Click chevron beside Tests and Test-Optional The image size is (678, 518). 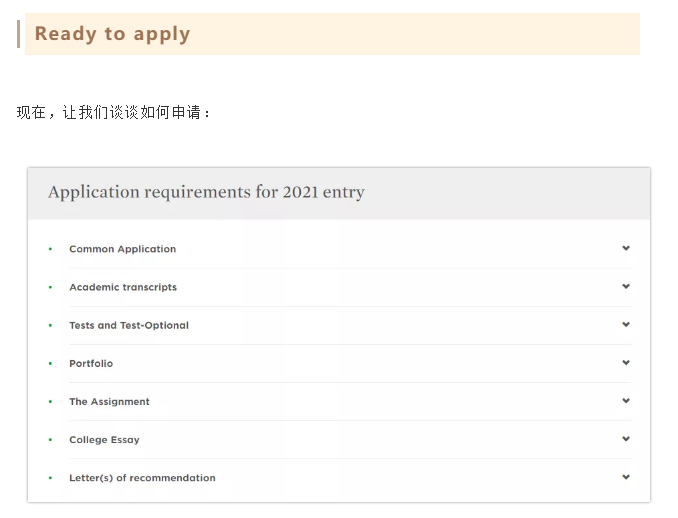pyautogui.click(x=626, y=324)
